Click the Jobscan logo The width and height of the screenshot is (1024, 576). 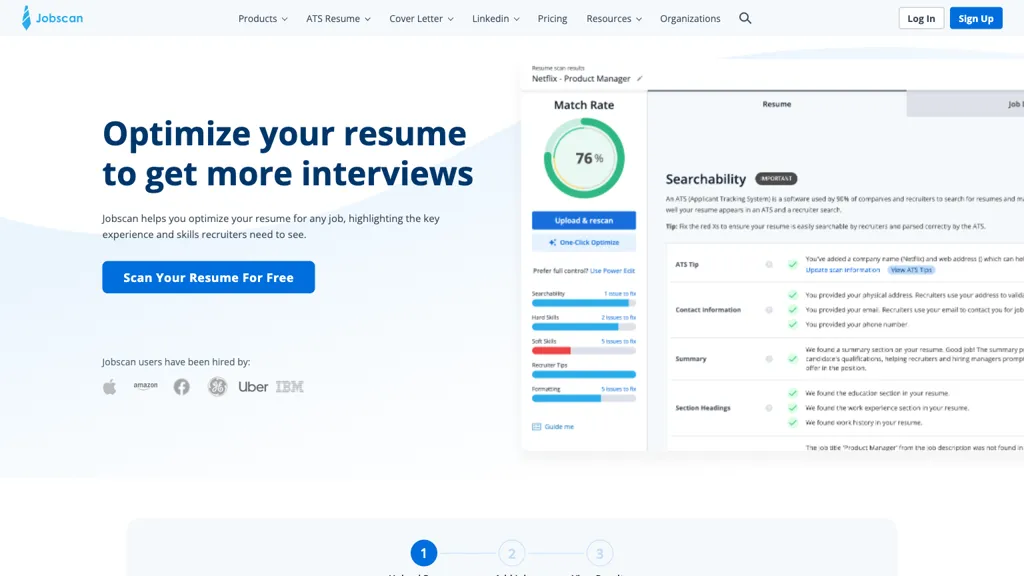coord(52,18)
